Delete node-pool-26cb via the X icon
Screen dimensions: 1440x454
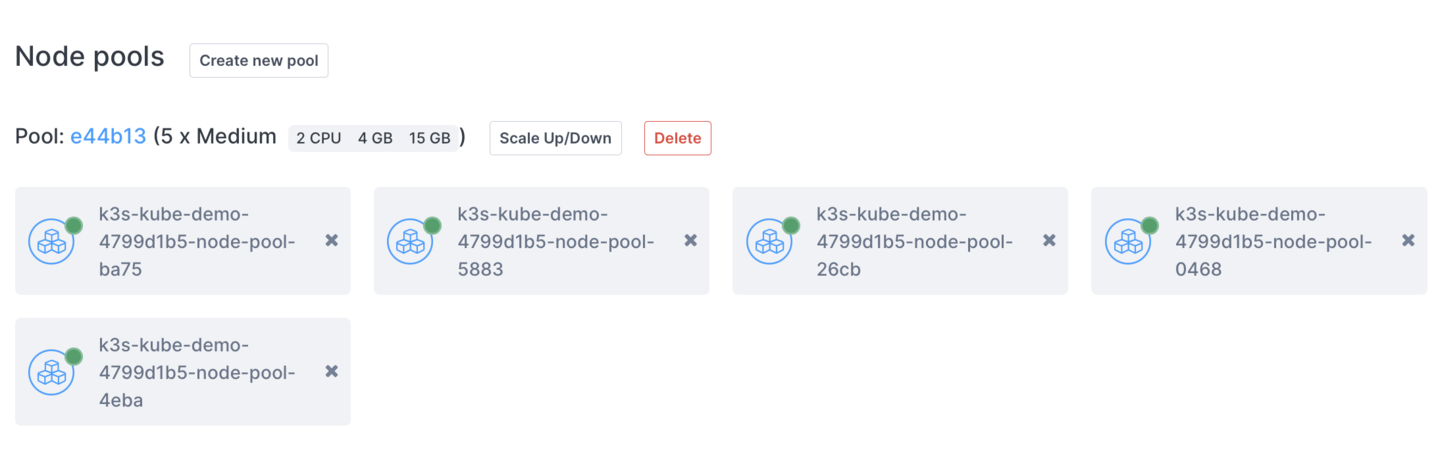click(1049, 240)
